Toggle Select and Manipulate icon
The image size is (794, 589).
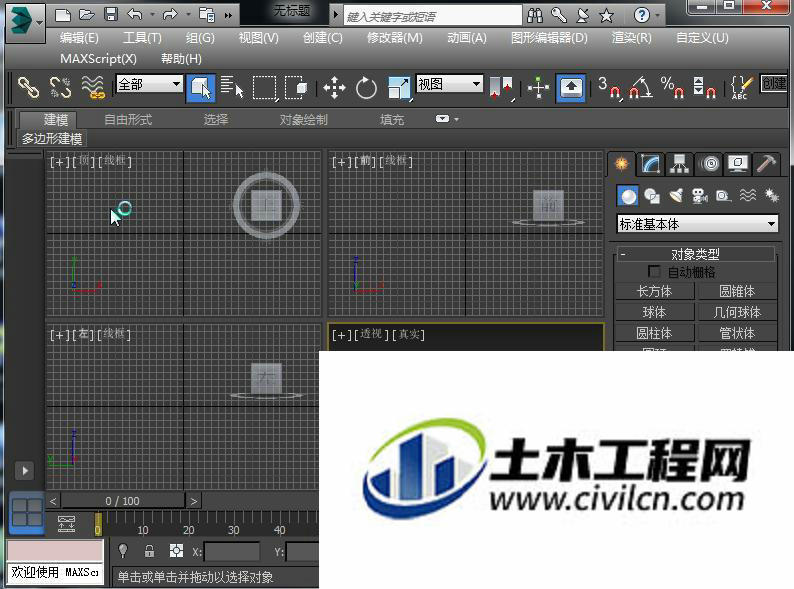point(538,88)
